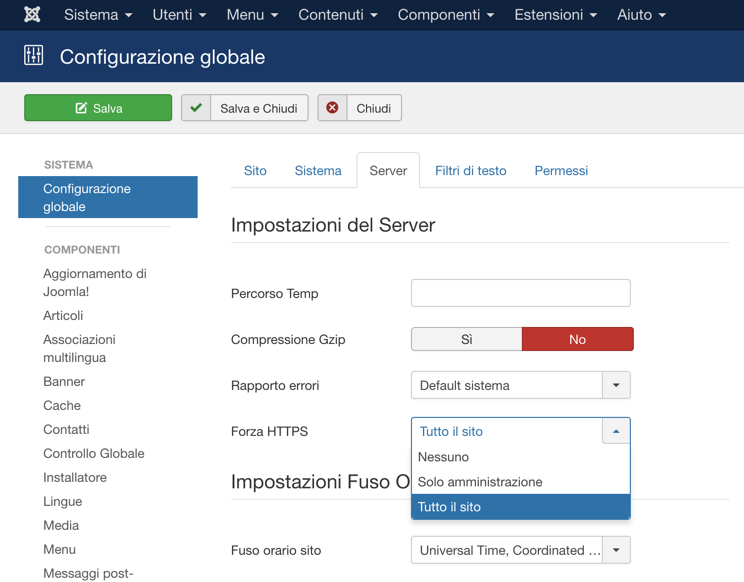
Task: Click the Rapporto errori label
Action: point(275,386)
